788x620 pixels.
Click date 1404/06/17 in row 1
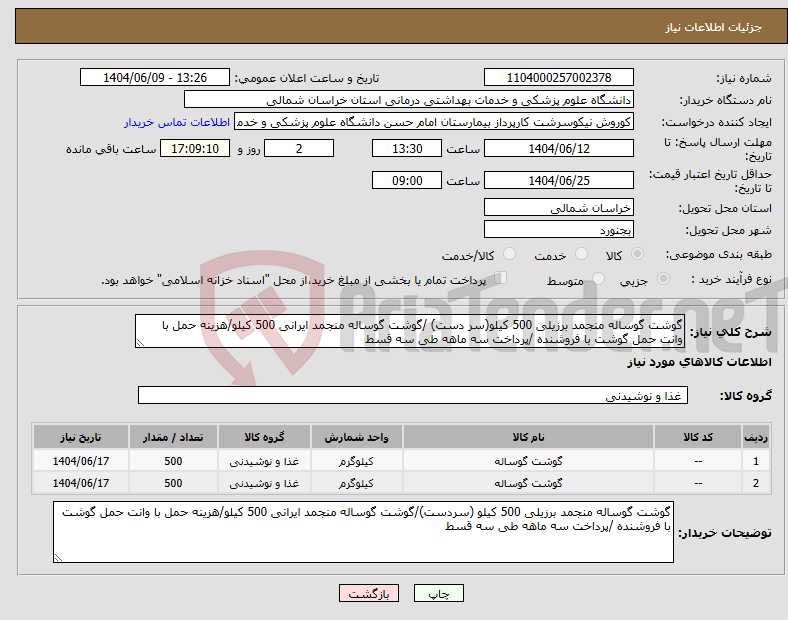coord(80,461)
